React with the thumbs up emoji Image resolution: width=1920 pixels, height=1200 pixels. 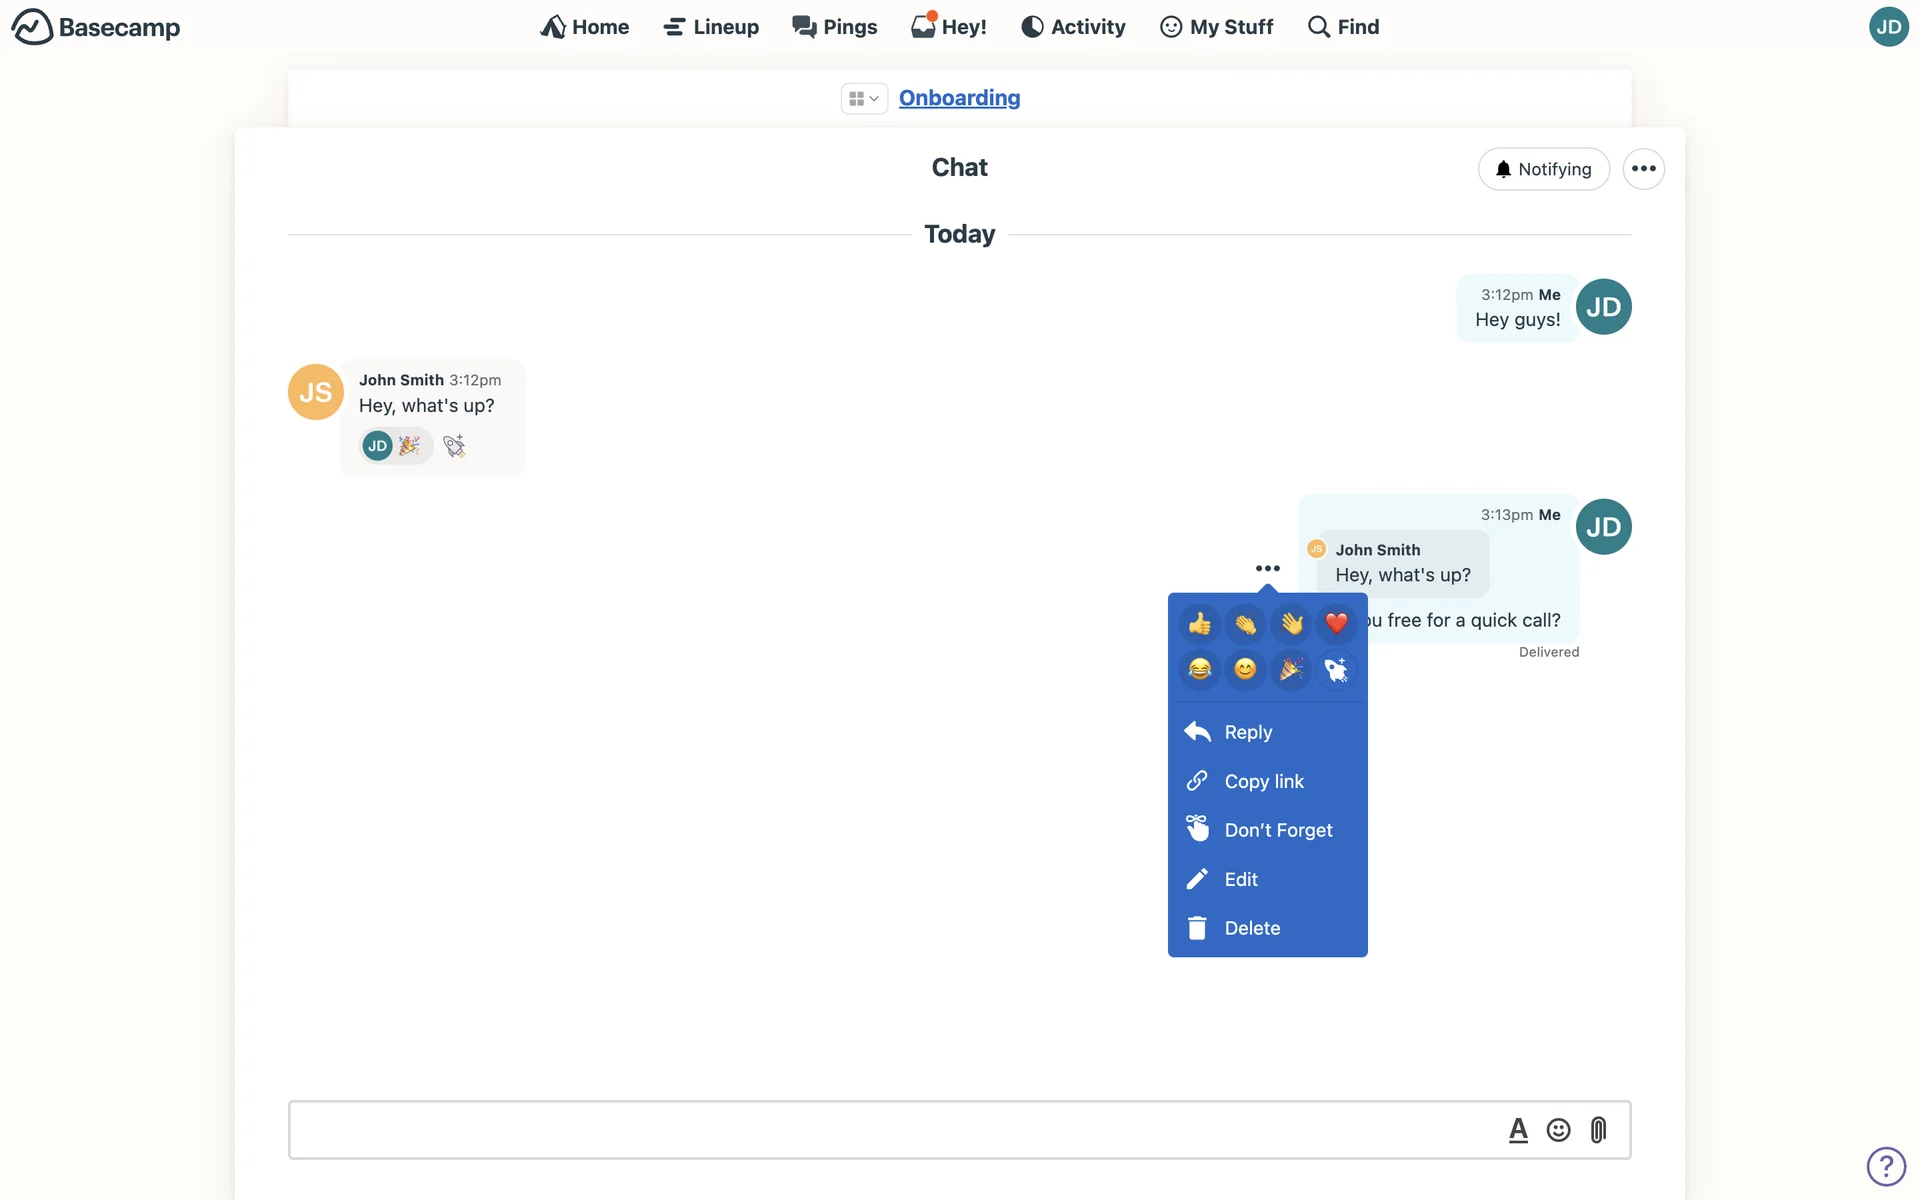click(1199, 624)
